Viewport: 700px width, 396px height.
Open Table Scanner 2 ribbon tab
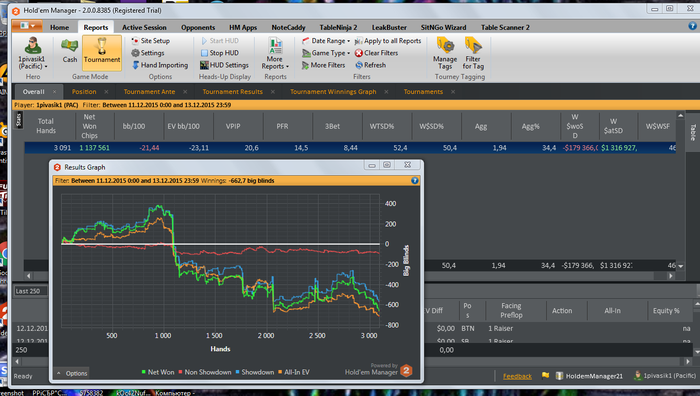click(505, 27)
